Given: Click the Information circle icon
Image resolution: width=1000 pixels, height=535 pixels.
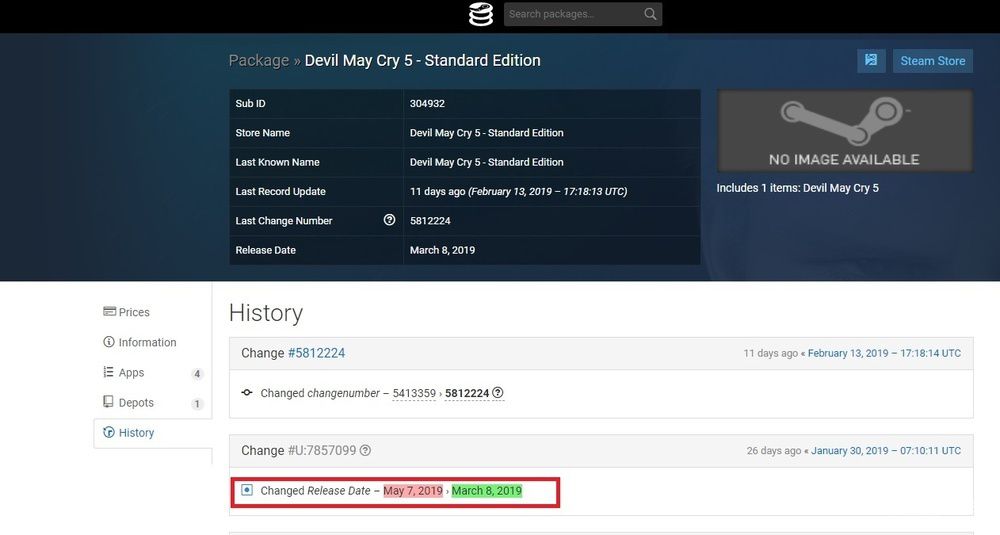Looking at the screenshot, I should [x=109, y=342].
